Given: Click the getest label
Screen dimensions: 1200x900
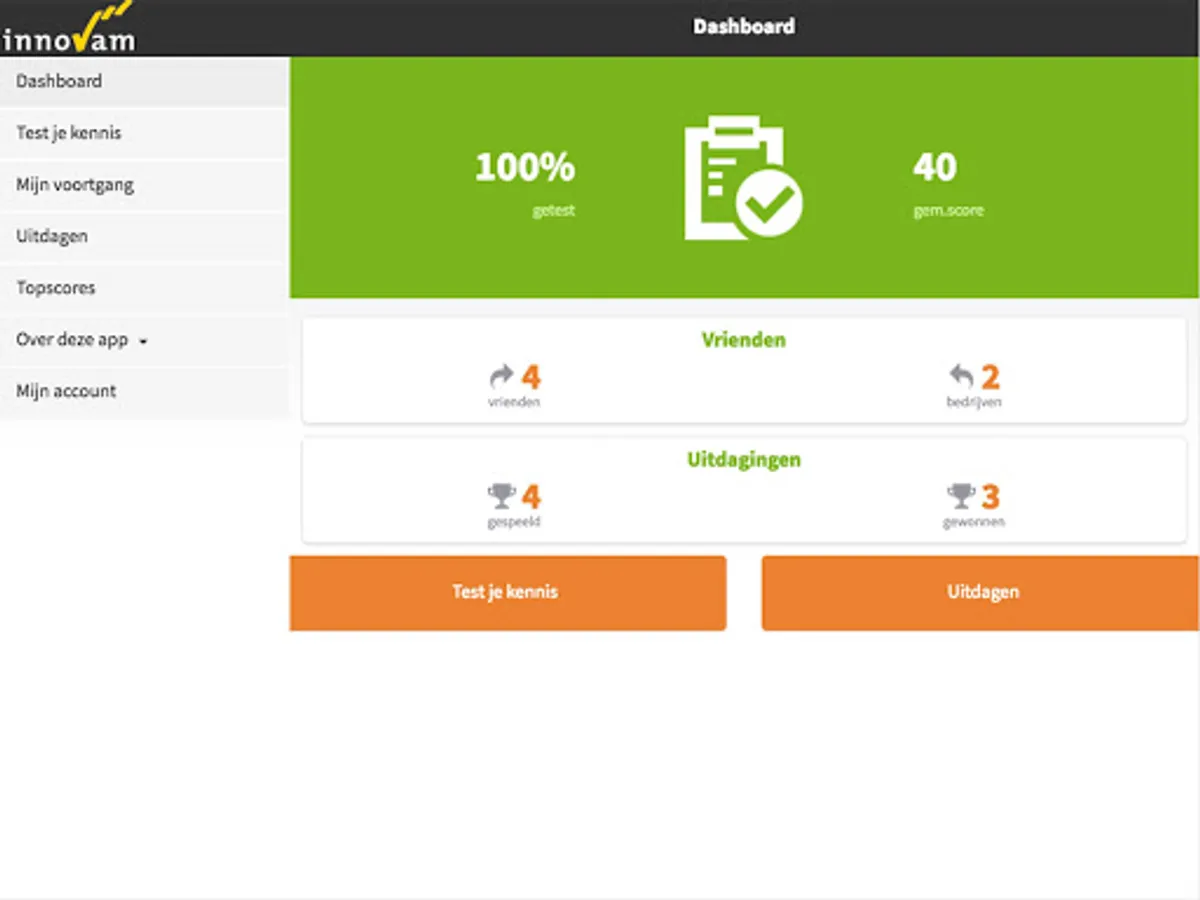Looking at the screenshot, I should click(554, 211).
